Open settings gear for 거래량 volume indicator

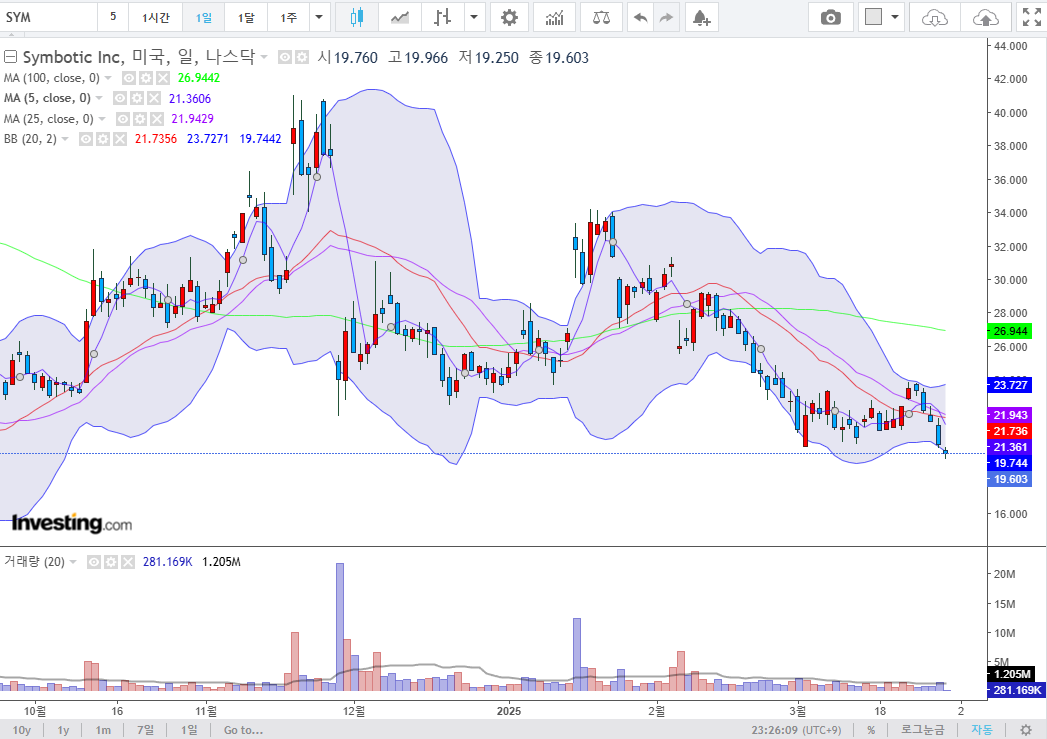click(111, 562)
